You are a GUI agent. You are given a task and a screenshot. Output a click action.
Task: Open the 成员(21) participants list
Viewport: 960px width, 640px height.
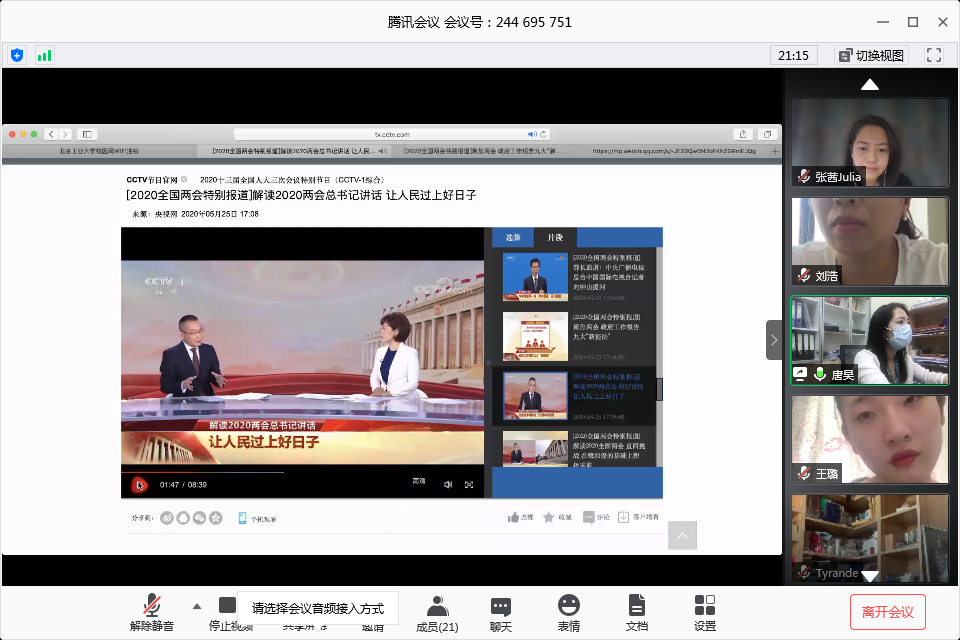(x=437, y=612)
